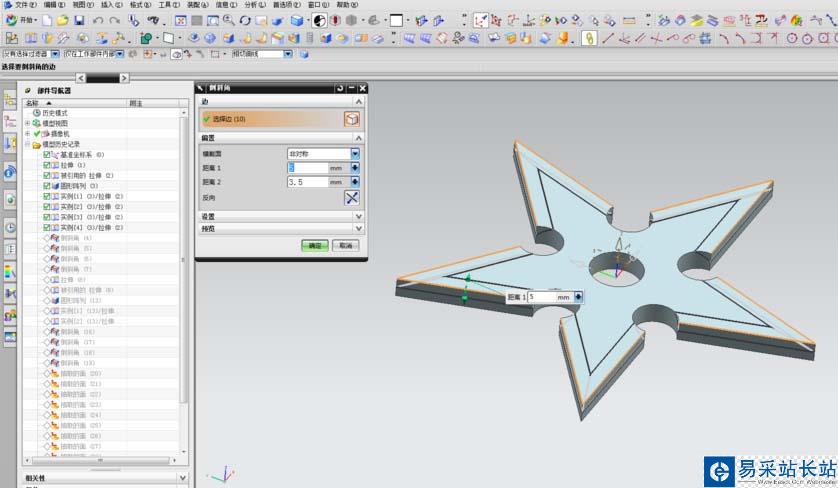Click the Save floppy-disk icon
Image resolution: width=838 pixels, height=488 pixels.
(x=79, y=20)
